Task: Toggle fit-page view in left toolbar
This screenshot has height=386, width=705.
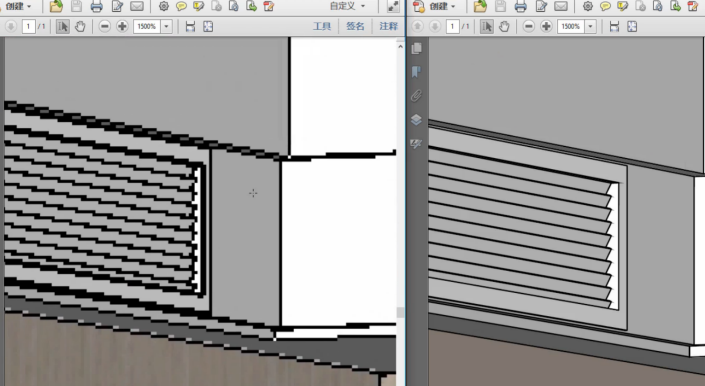Action: point(208,27)
